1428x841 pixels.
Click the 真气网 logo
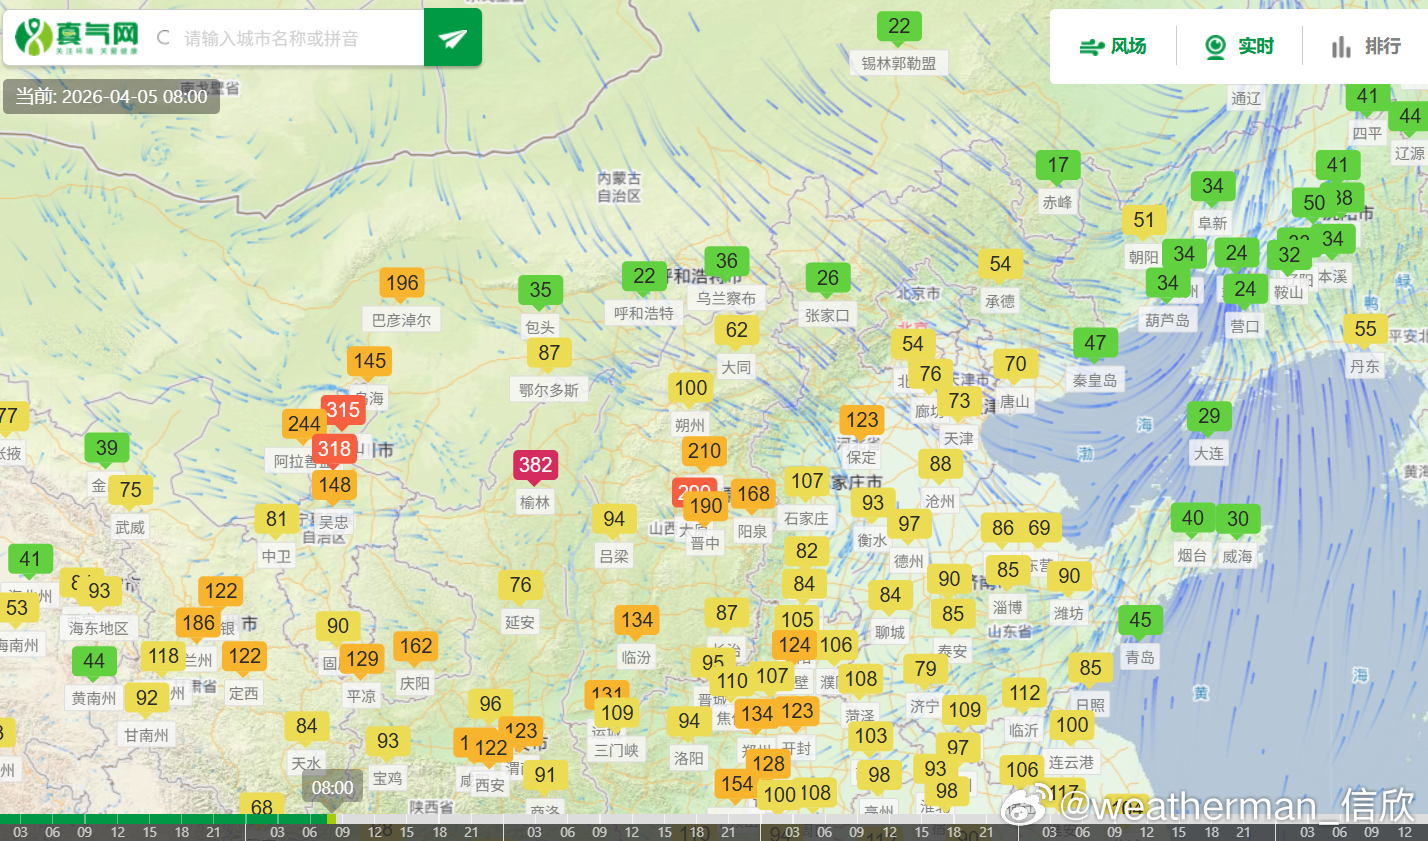pos(77,38)
